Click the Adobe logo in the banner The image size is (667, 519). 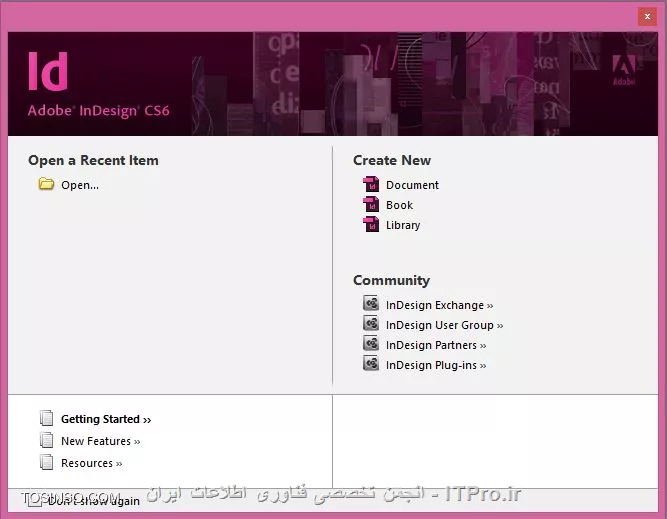[624, 69]
